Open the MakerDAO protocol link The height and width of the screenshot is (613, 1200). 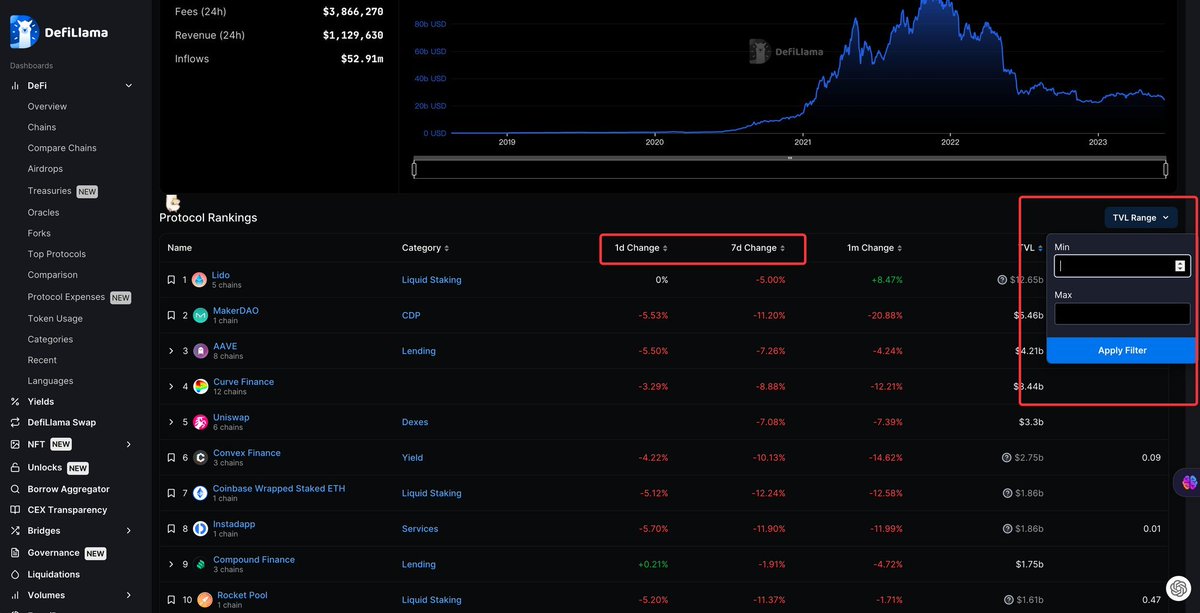[236, 311]
